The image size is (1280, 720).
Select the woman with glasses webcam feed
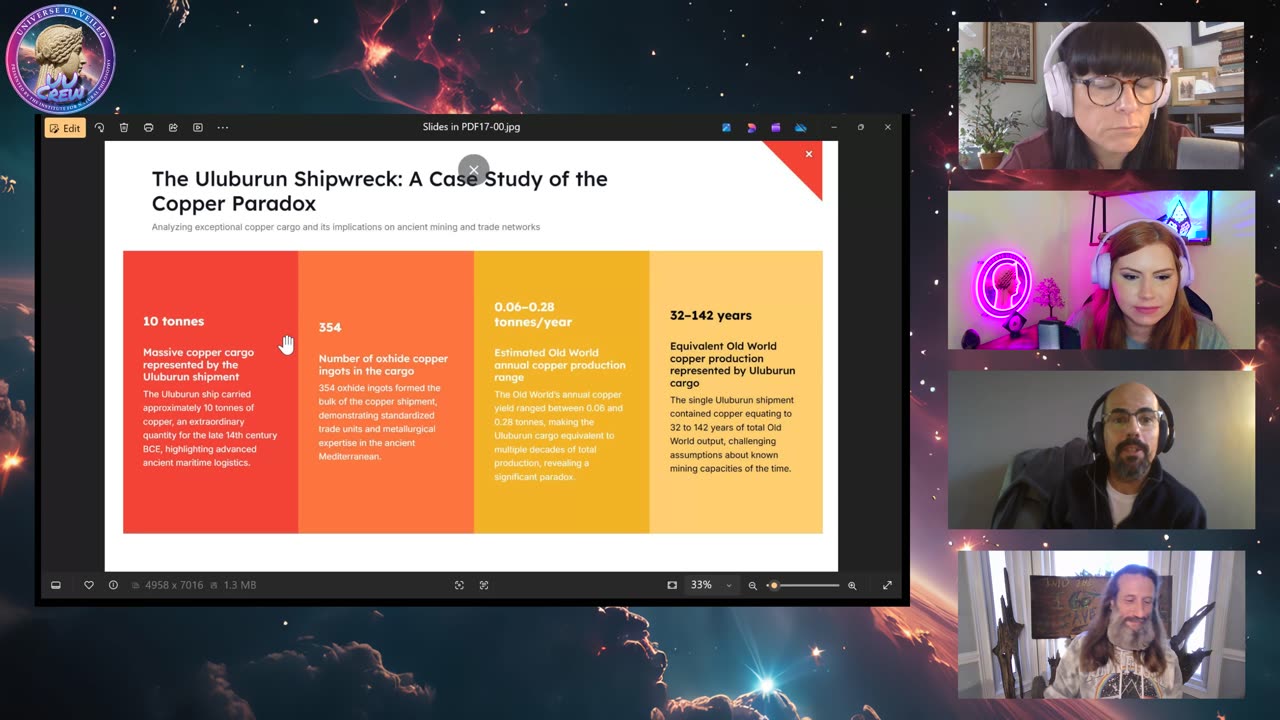pyautogui.click(x=1101, y=95)
